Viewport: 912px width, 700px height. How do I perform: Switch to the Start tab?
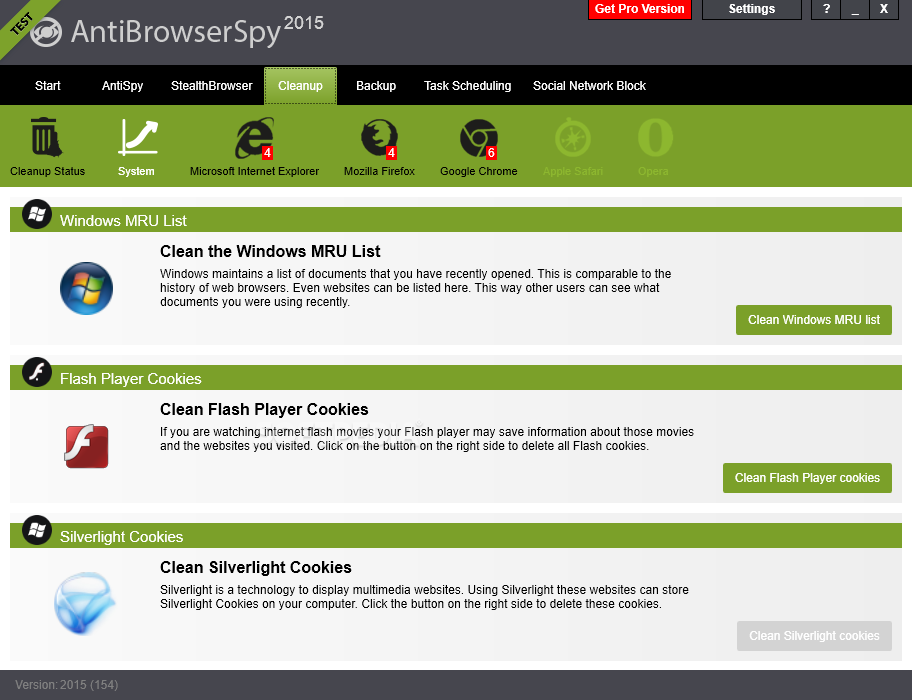click(x=48, y=85)
